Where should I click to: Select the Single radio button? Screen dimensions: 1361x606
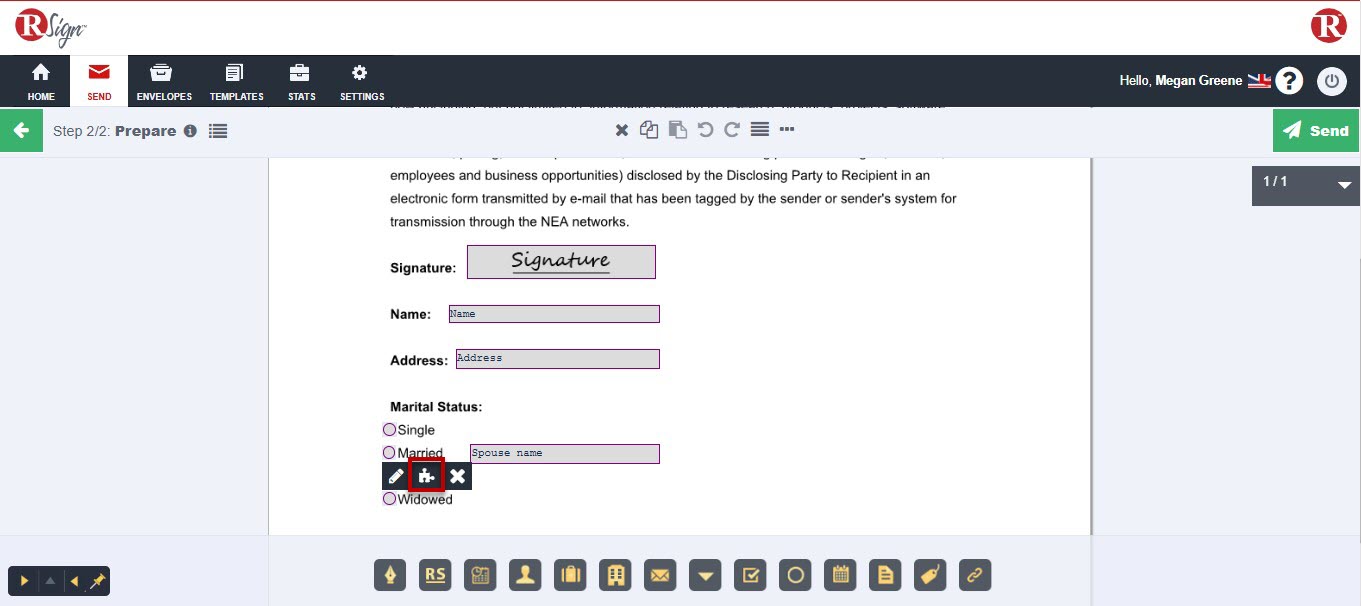(x=389, y=429)
